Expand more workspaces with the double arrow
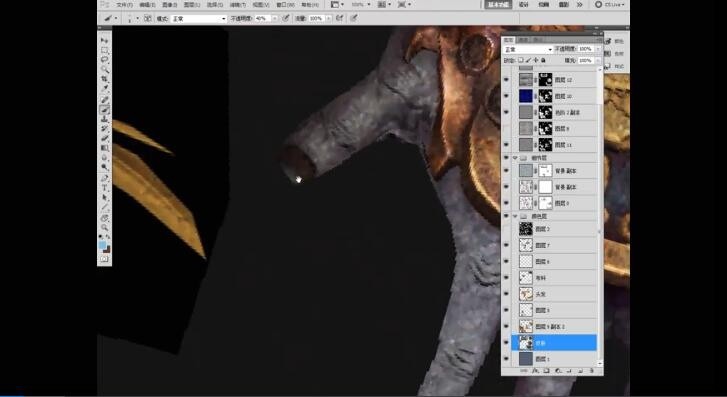The width and height of the screenshot is (727, 397). pyautogui.click(x=580, y=5)
